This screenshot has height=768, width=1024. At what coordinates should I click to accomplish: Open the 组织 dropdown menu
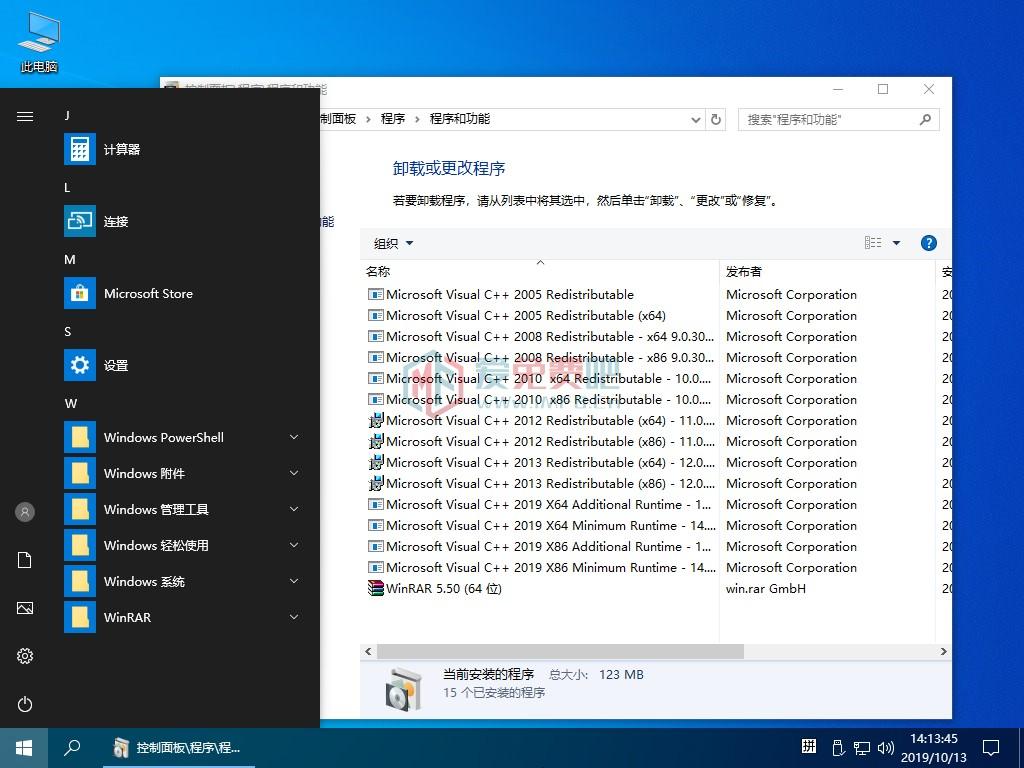[393, 244]
